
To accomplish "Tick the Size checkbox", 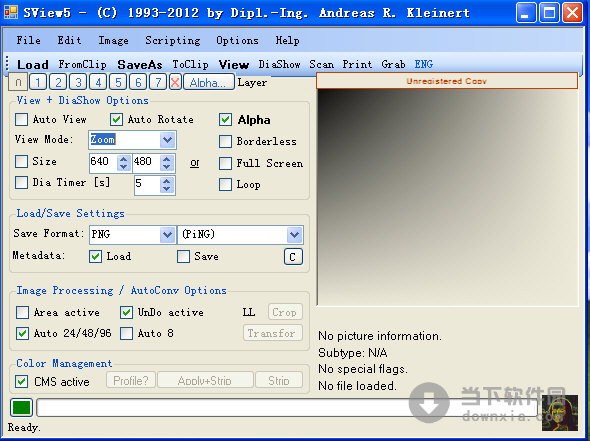I will coord(21,161).
